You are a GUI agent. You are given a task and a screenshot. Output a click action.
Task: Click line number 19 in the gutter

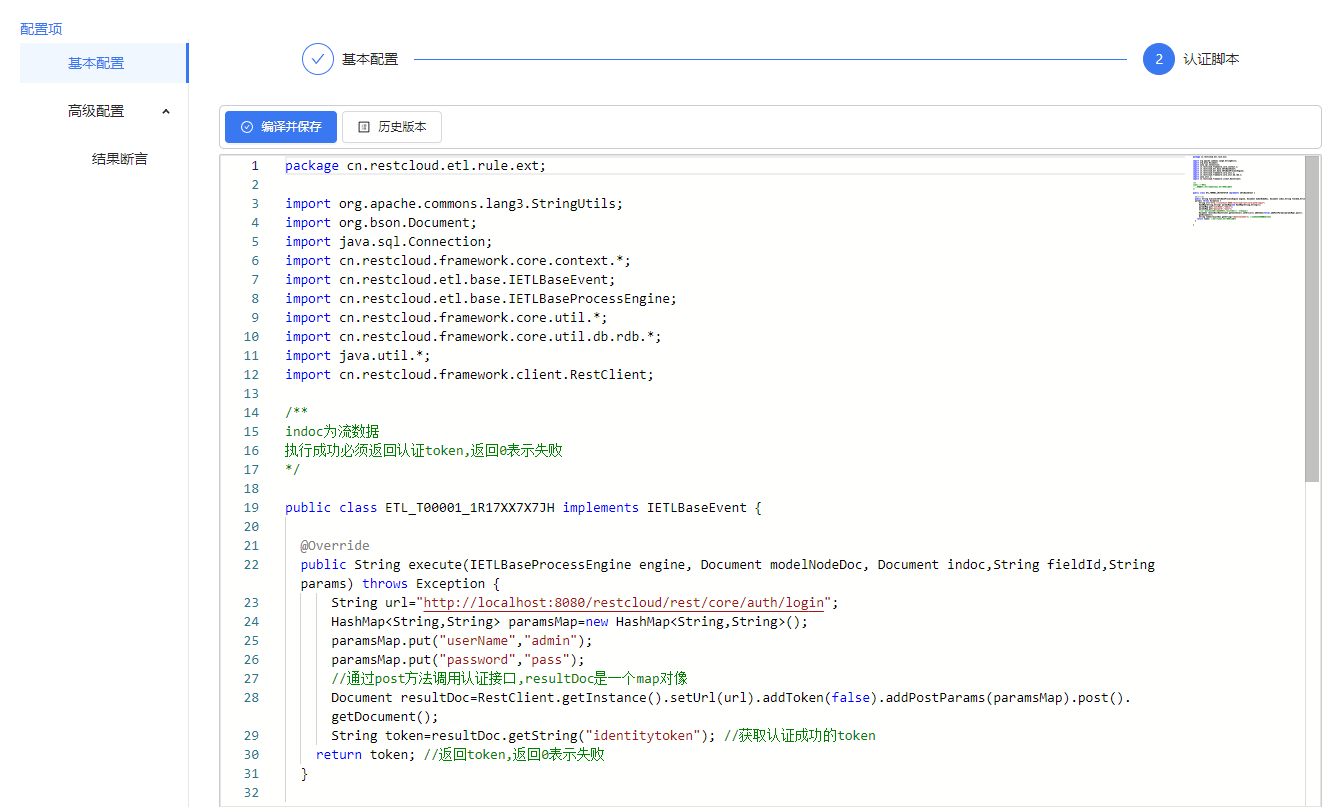pyautogui.click(x=251, y=507)
